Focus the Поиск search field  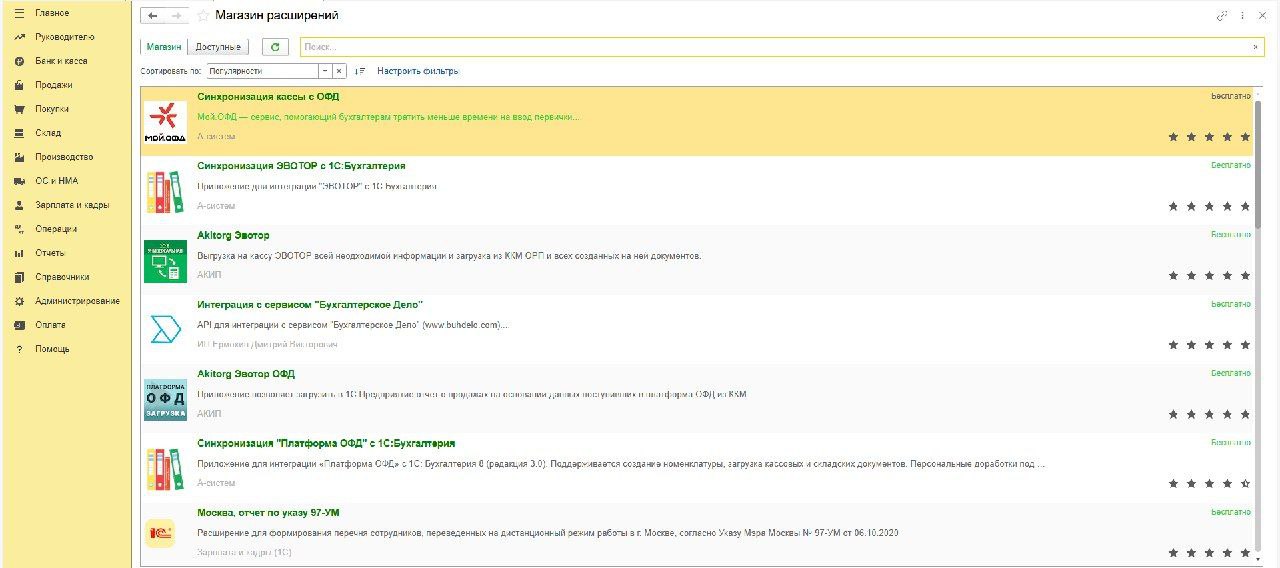775,47
